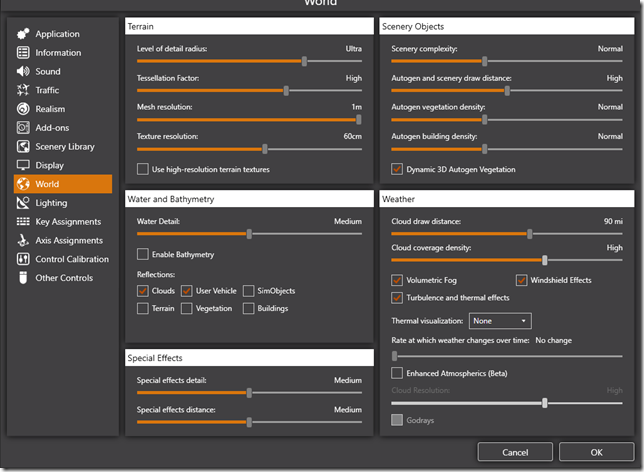Click the 'Terrain' section header
Viewport: 644px width, 472px height.
pos(249,26)
